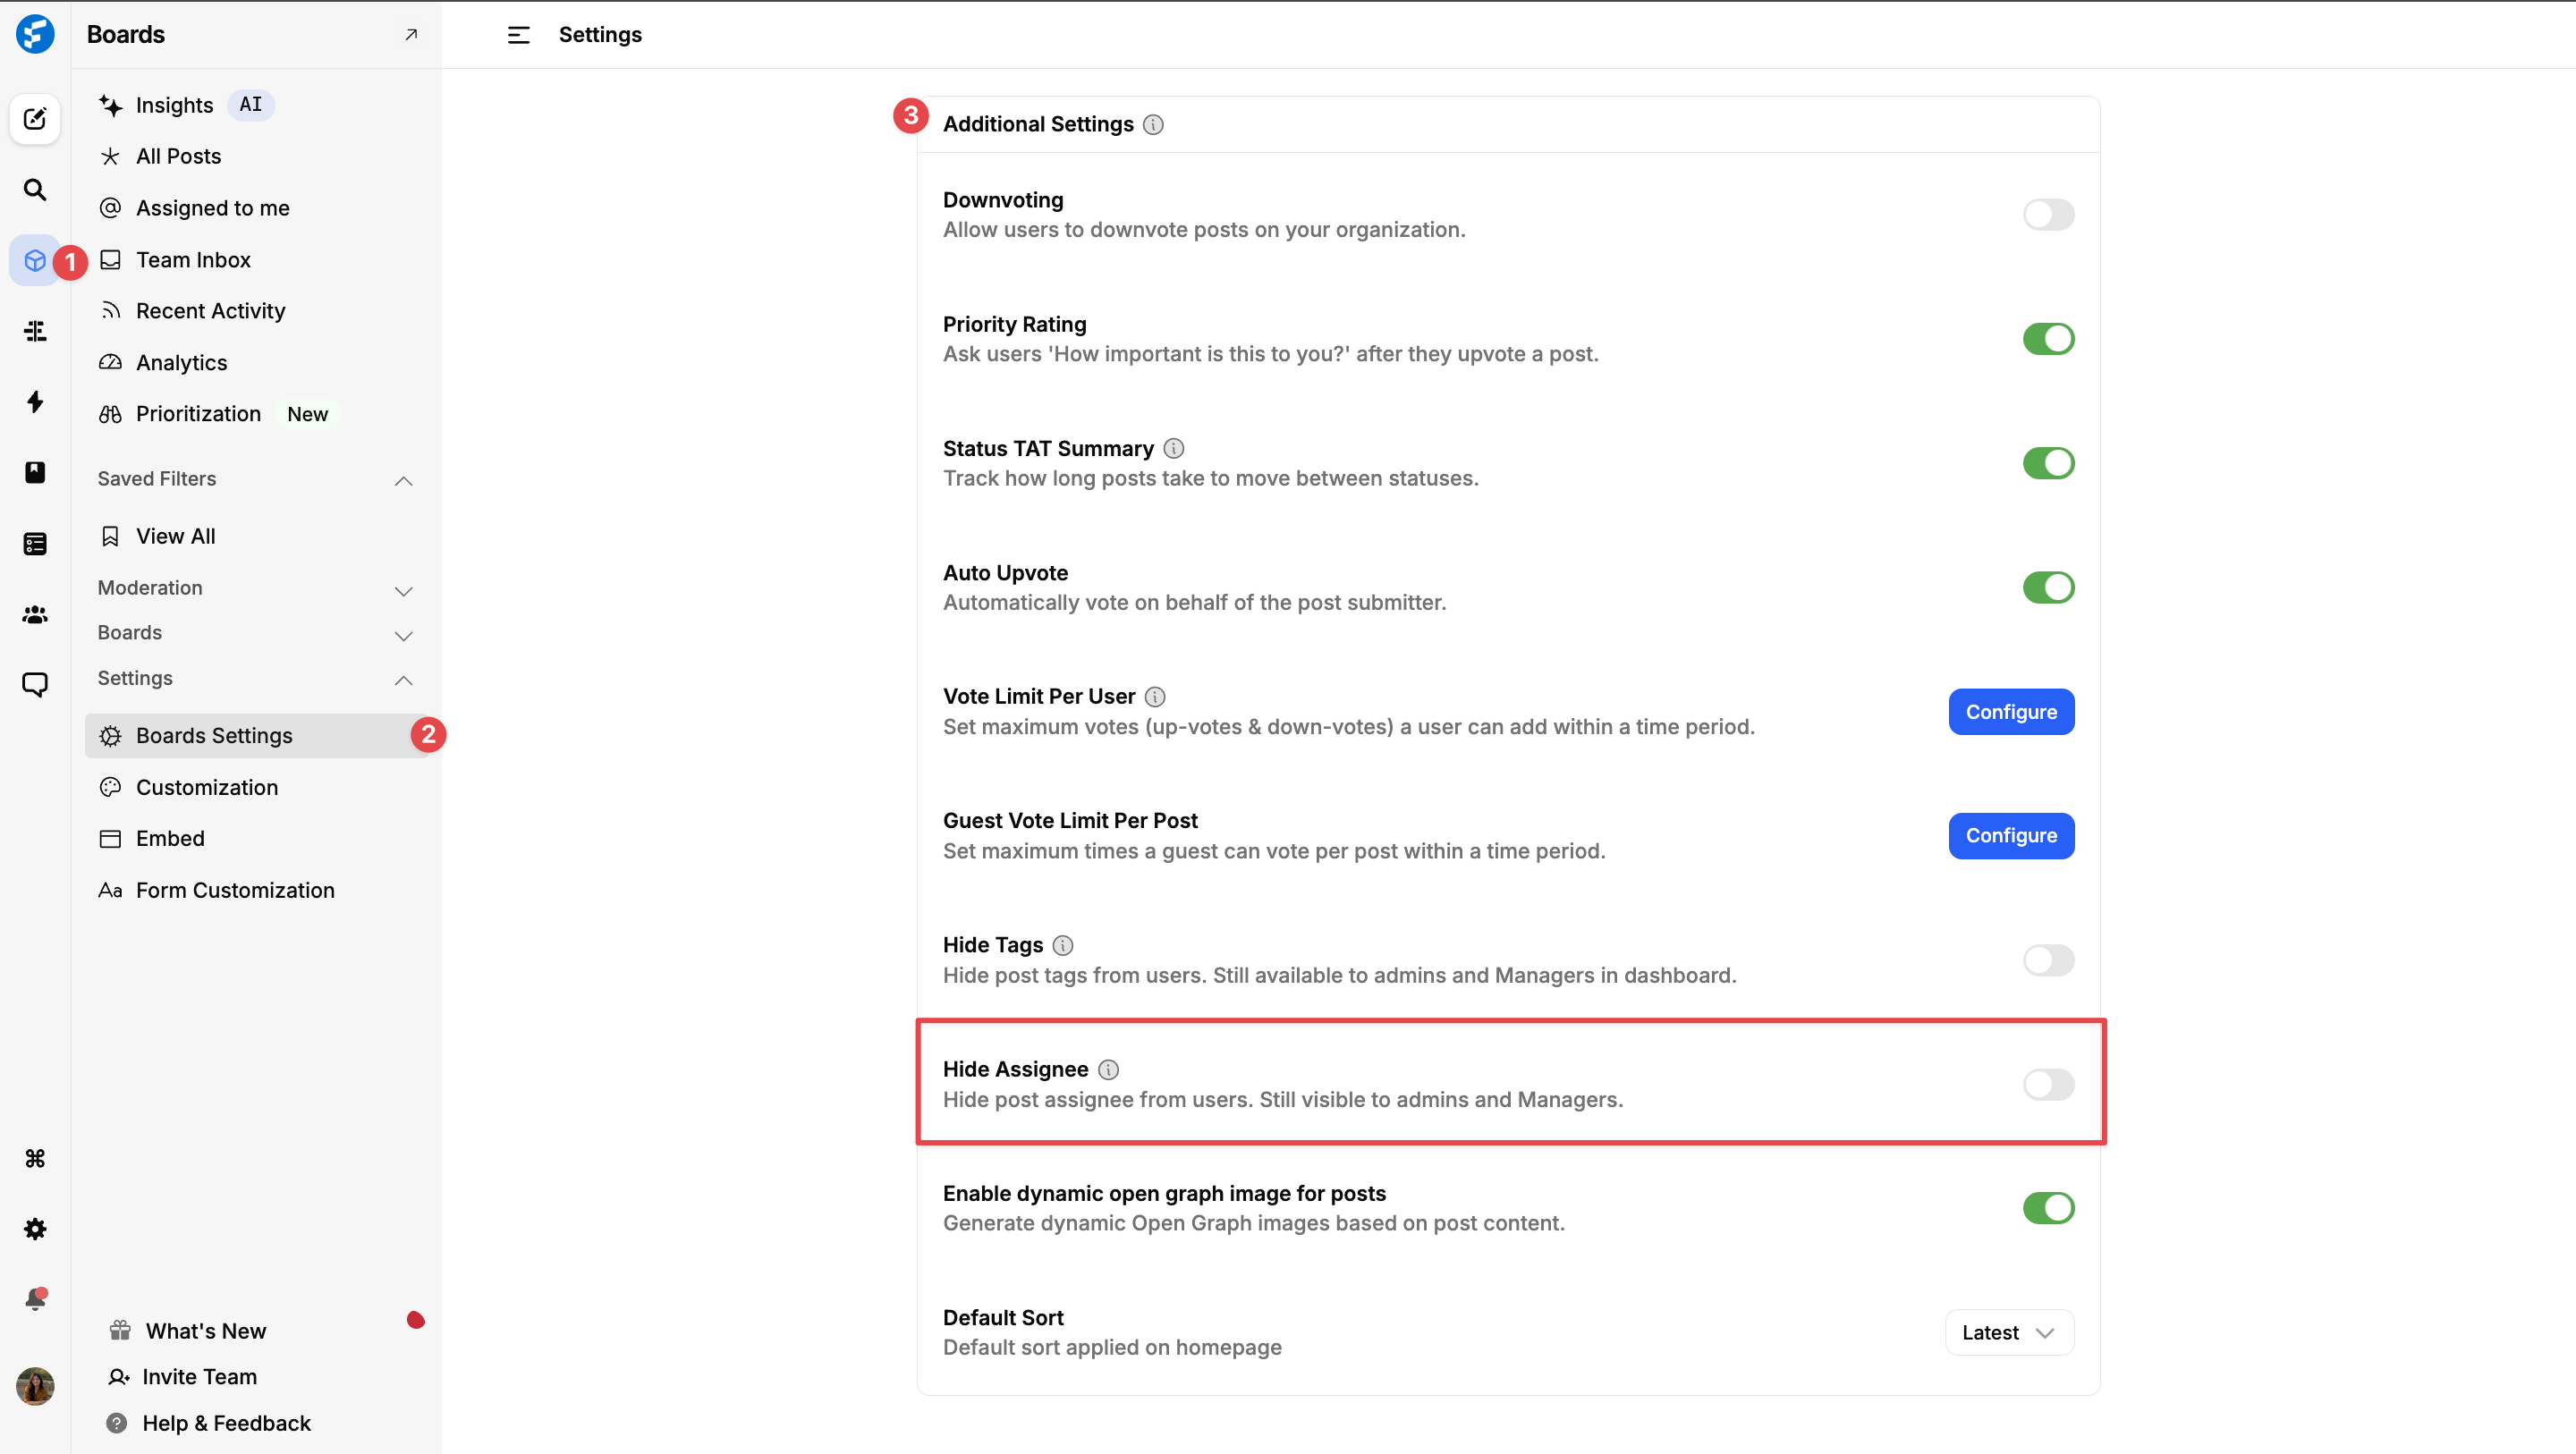
Task: Open the users group icon in rail
Action: click(35, 615)
